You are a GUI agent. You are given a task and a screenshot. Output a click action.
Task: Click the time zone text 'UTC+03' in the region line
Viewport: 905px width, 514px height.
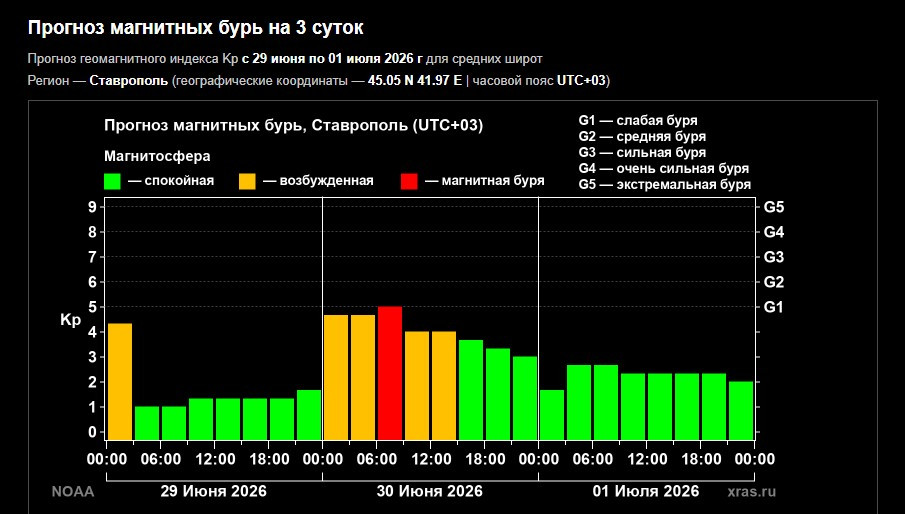[x=581, y=80]
